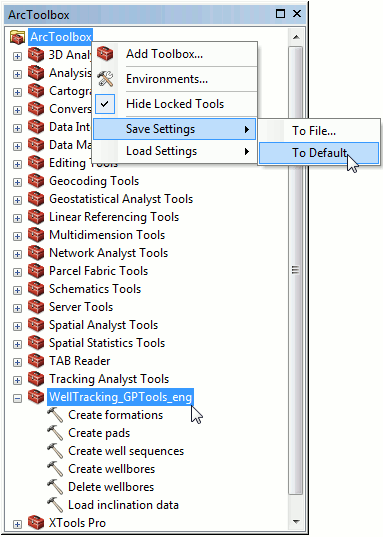Select the Multidimension Tools label
The height and width of the screenshot is (537, 383).
tap(107, 235)
